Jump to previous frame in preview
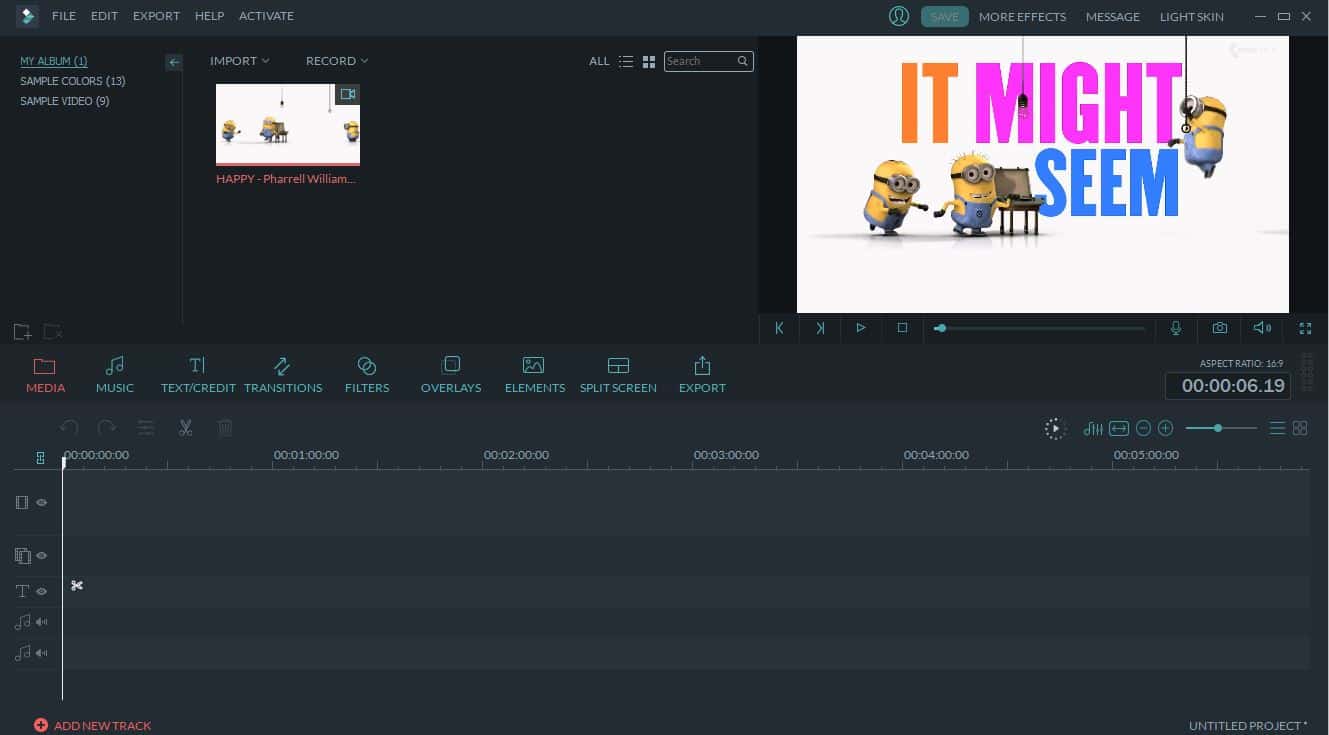This screenshot has width=1329, height=735. pos(779,328)
